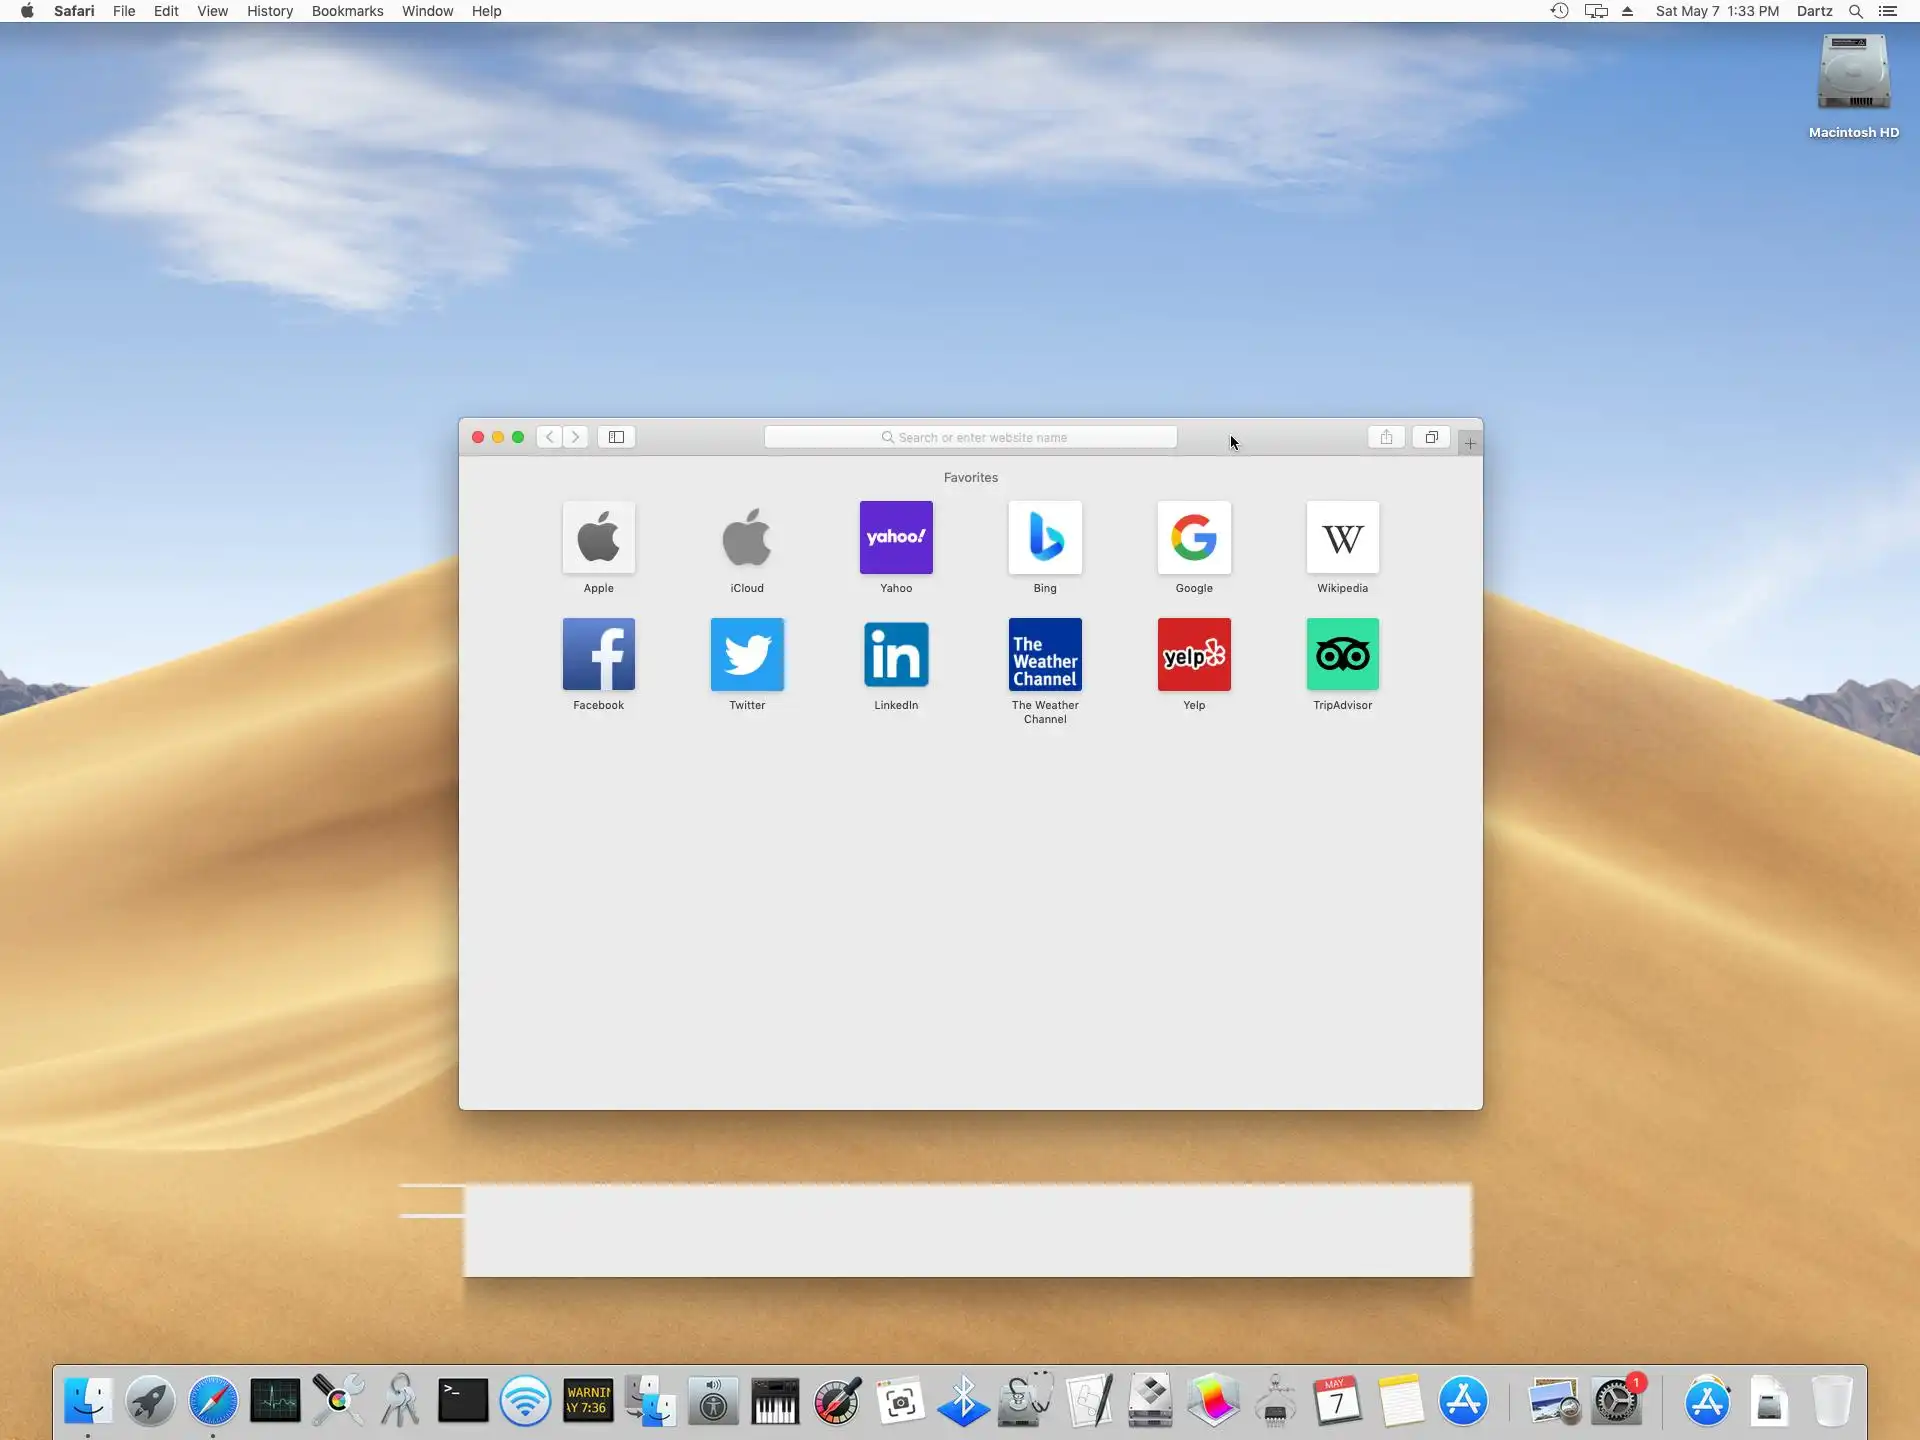This screenshot has width=1920, height=1440.
Task: Open the Wikipedia favorite
Action: 1342,538
